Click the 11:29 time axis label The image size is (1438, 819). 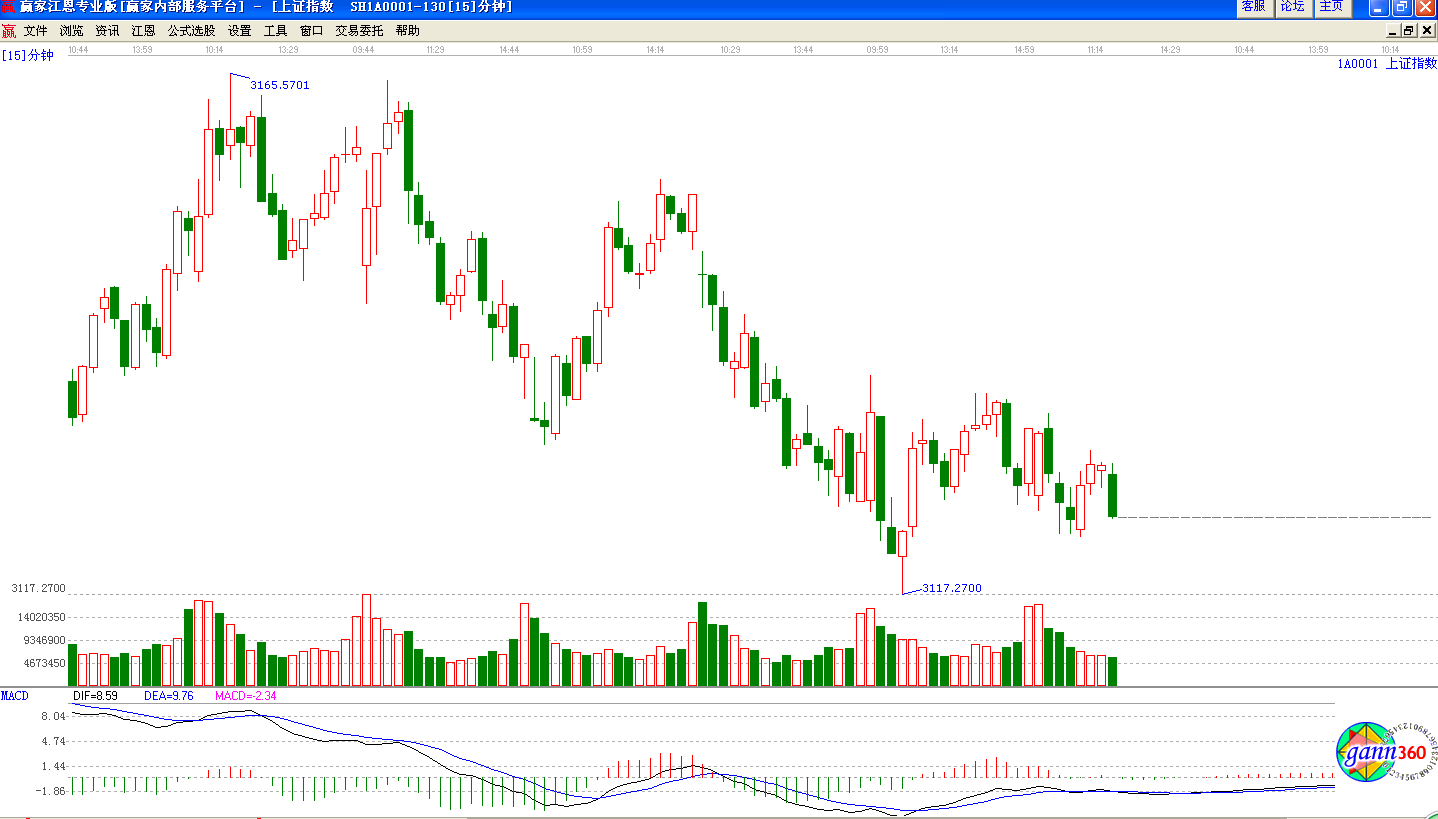click(x=435, y=49)
